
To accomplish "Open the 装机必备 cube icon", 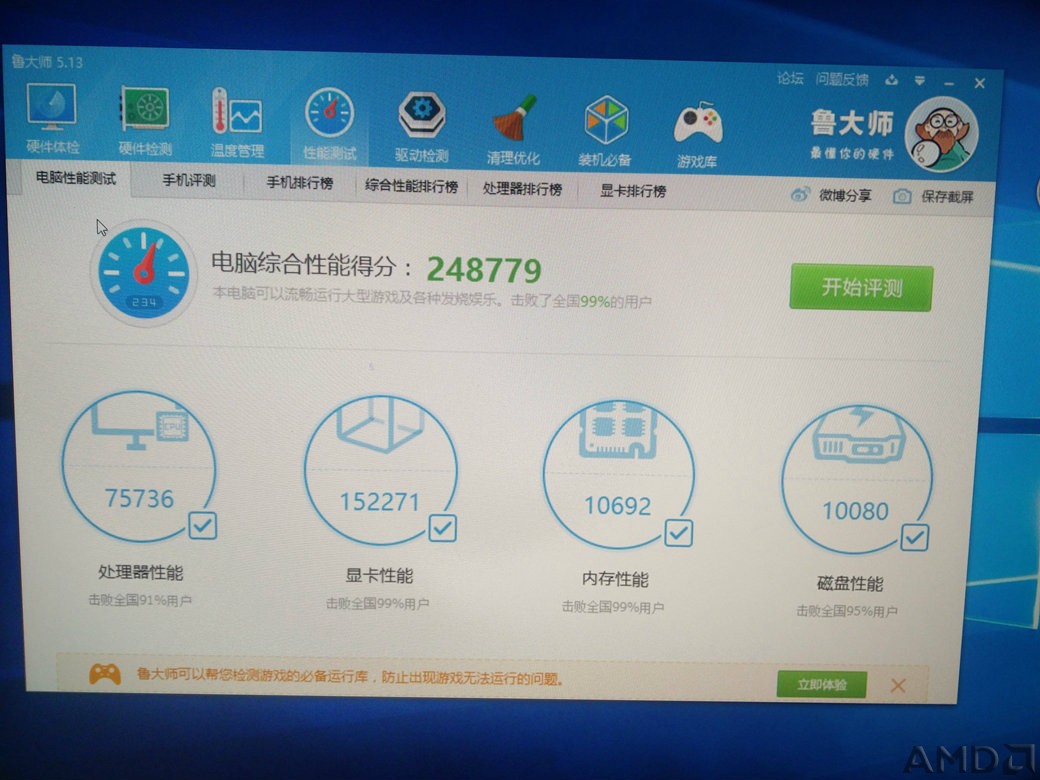I will click(605, 121).
